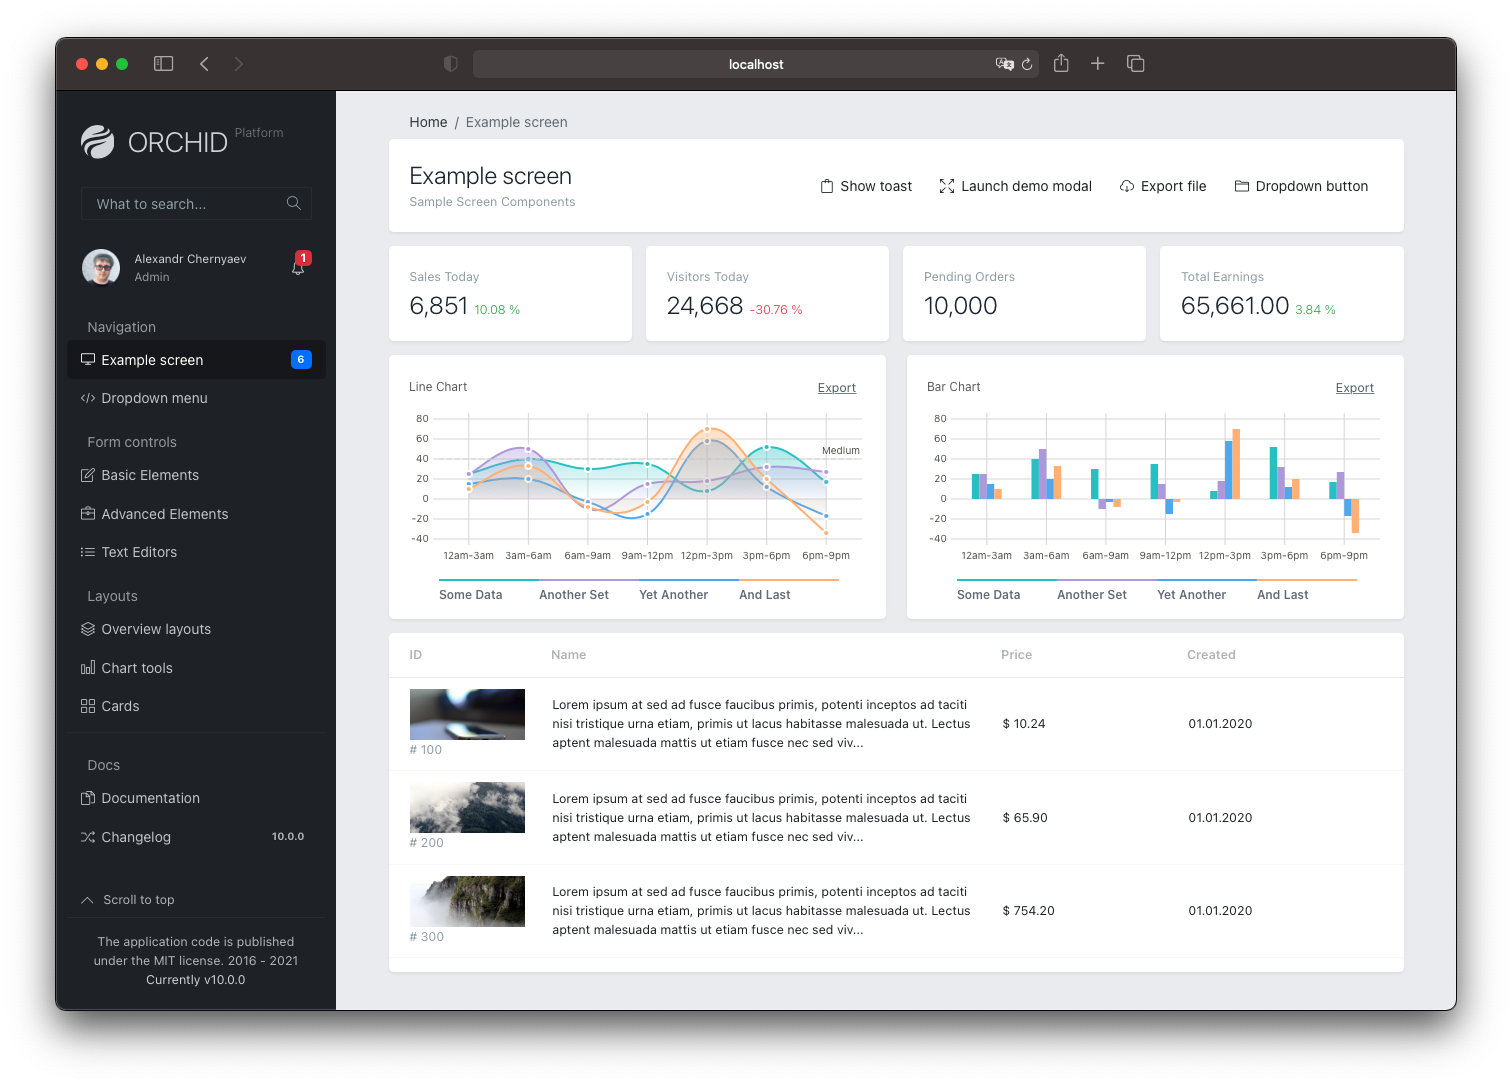Click the translate icon in address bar
The height and width of the screenshot is (1084, 1512).
[x=1005, y=64]
